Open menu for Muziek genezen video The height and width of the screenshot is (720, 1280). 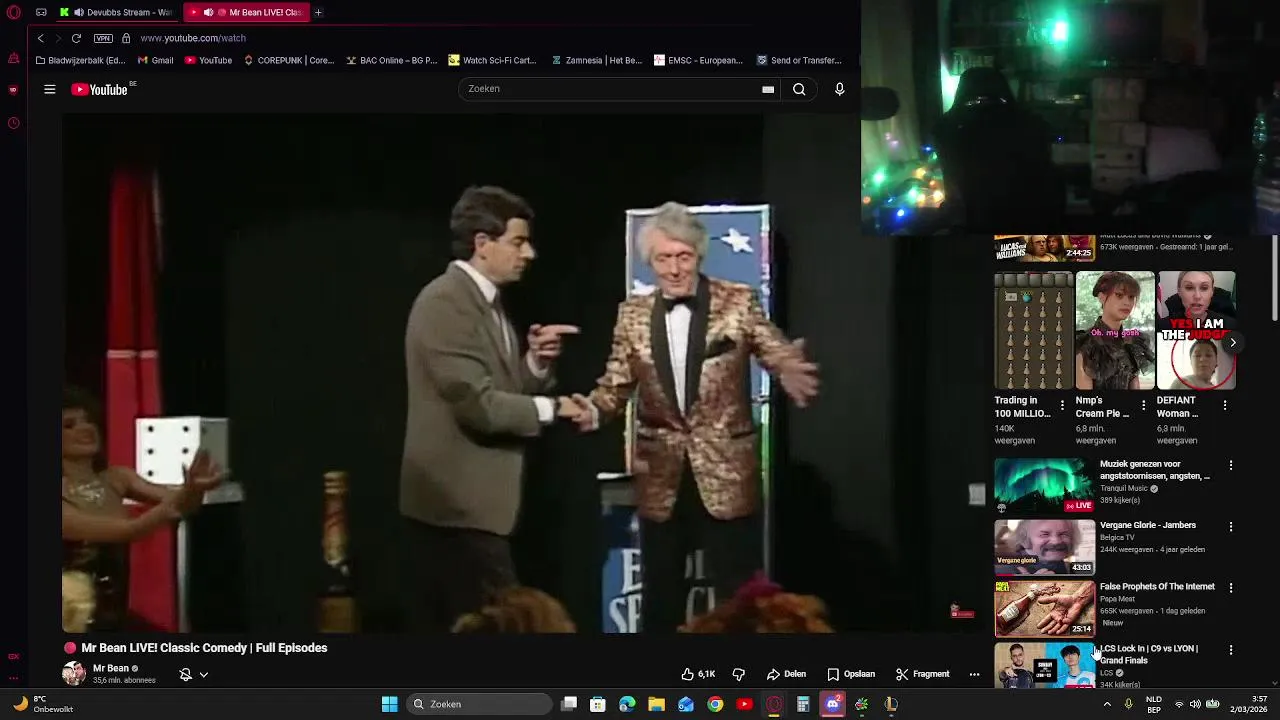point(1231,465)
